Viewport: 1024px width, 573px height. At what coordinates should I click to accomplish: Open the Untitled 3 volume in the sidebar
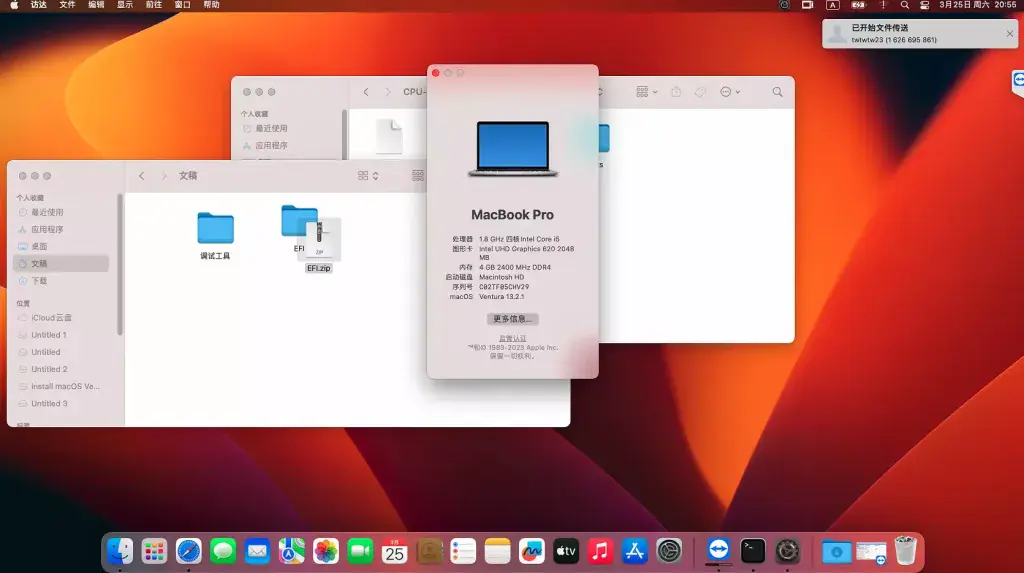[x=49, y=404]
